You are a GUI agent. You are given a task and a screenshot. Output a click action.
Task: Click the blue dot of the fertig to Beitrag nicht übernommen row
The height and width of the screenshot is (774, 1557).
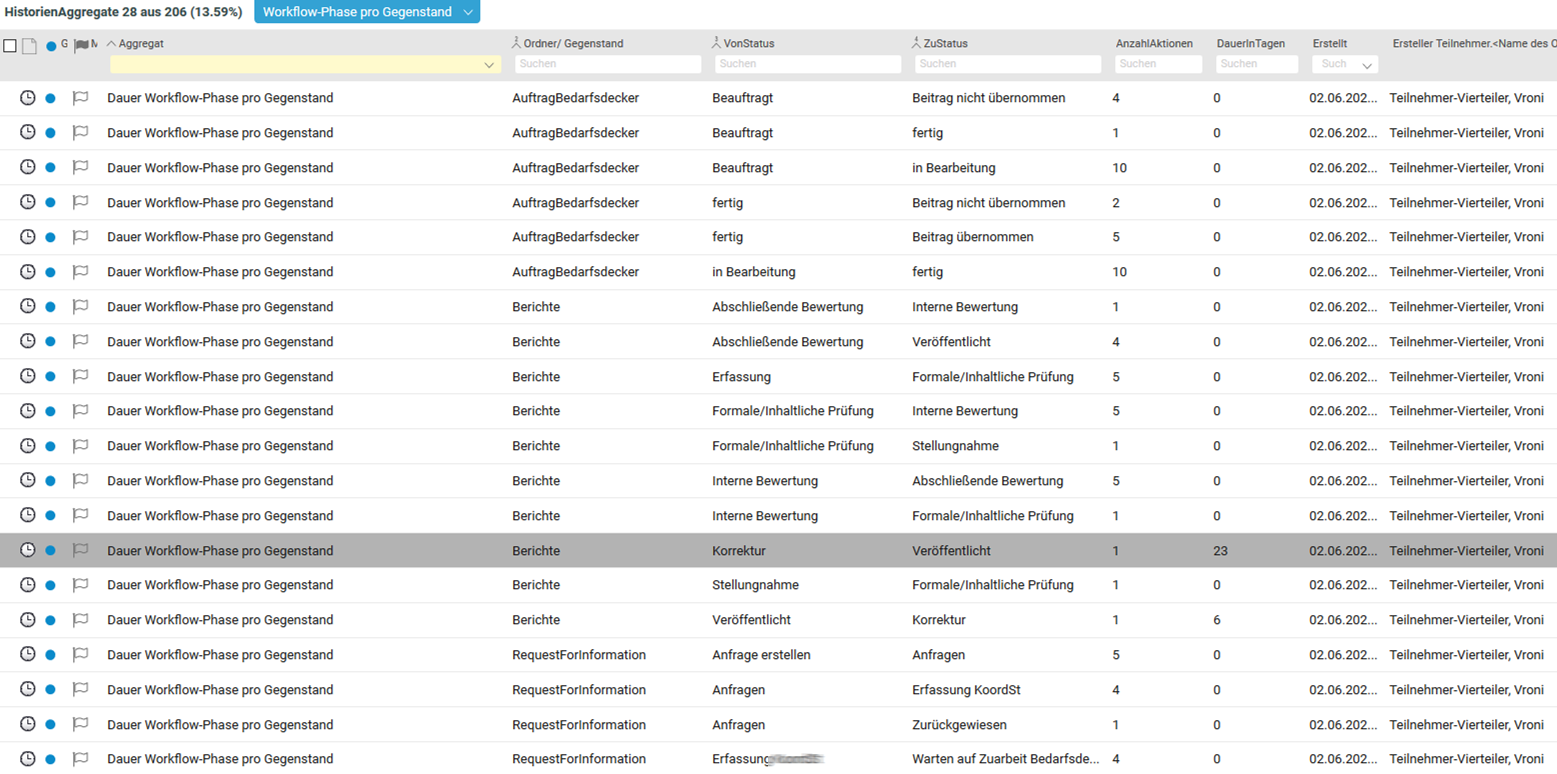click(x=51, y=203)
